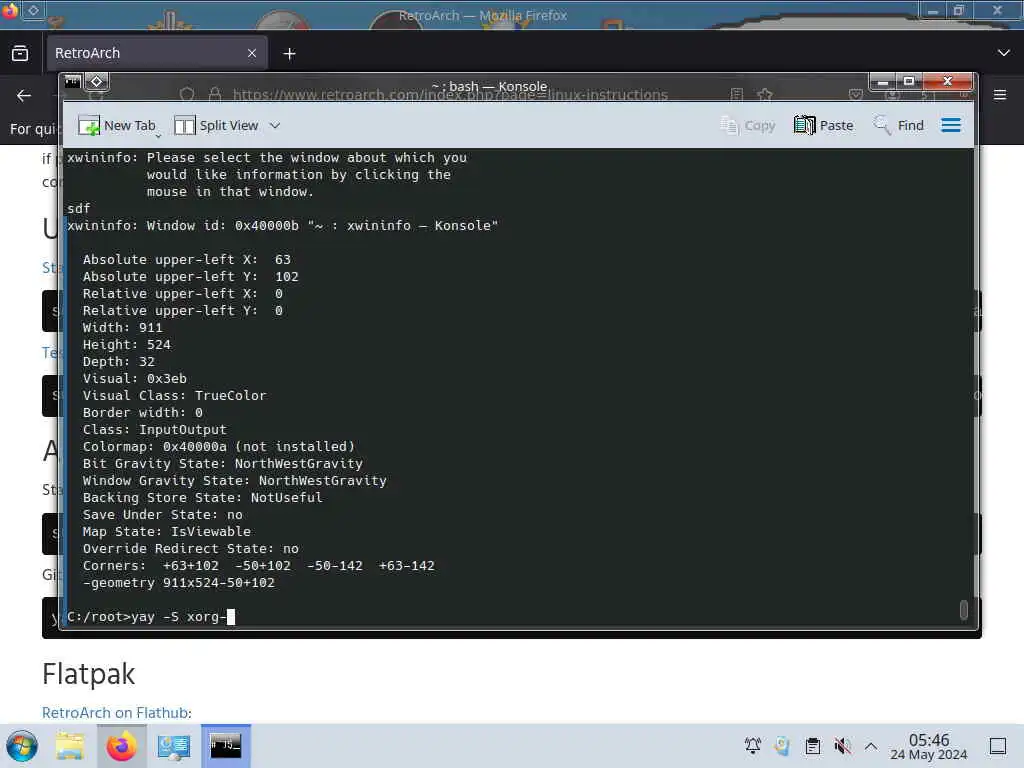Screen dimensions: 1024x768
Task: Go back with Firefox back arrow
Action: [x=24, y=95]
